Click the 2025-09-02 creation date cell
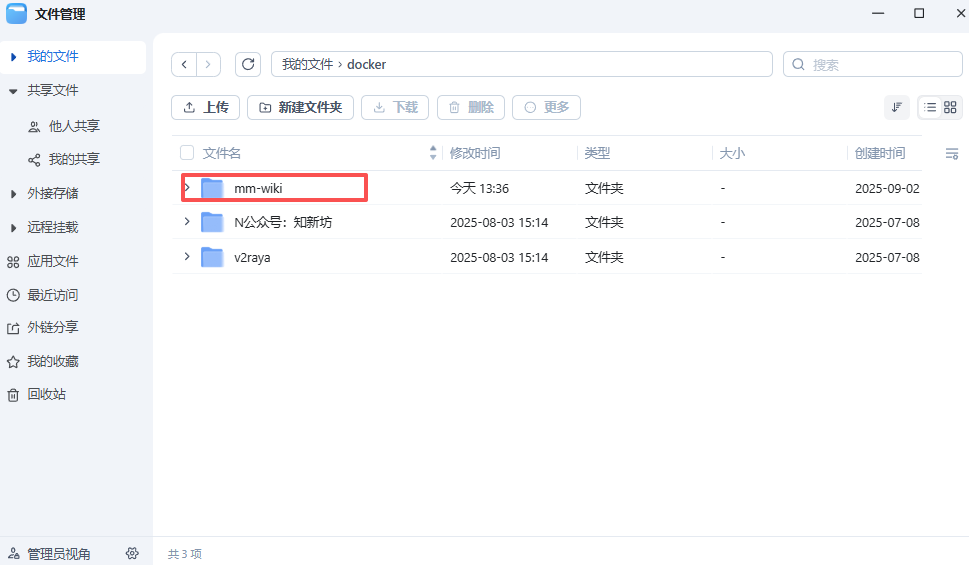 [887, 189]
